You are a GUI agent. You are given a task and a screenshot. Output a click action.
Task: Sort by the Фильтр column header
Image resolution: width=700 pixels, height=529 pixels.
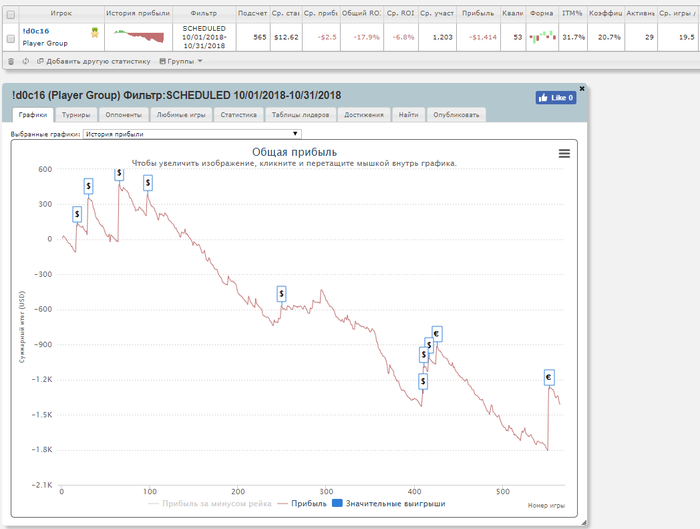(x=204, y=13)
